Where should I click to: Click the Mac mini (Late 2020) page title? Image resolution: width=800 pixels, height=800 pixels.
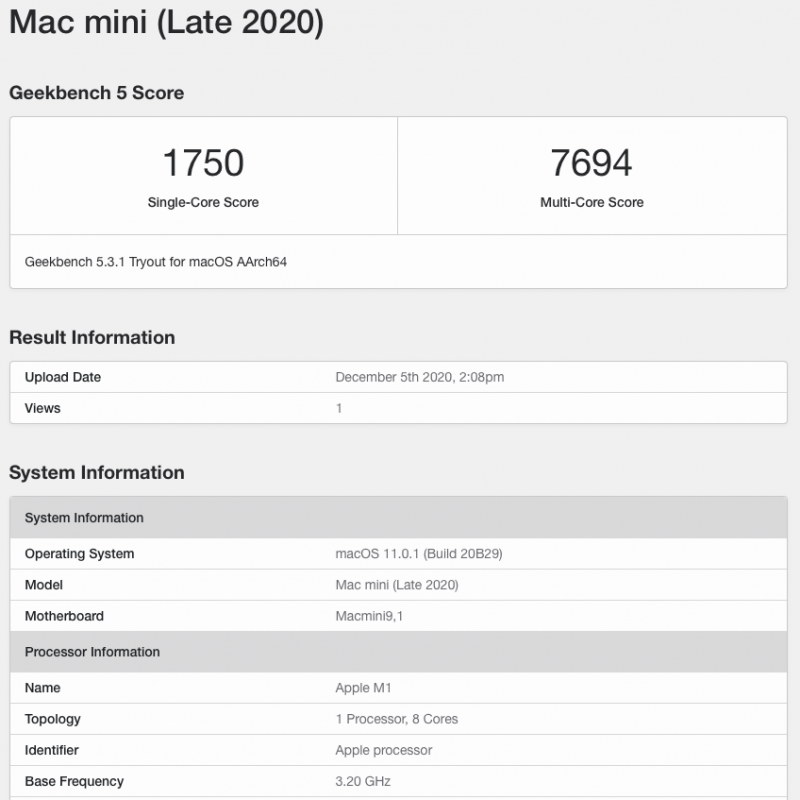click(166, 22)
